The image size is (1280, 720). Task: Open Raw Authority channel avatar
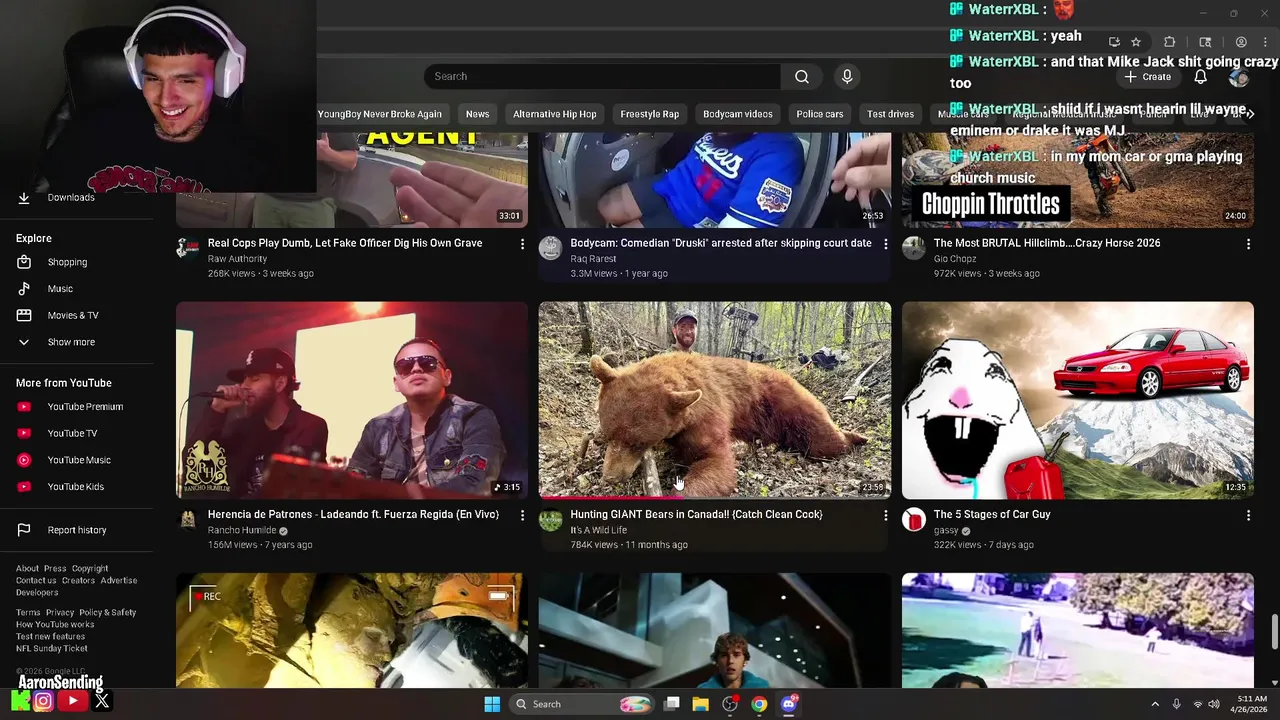pos(188,248)
